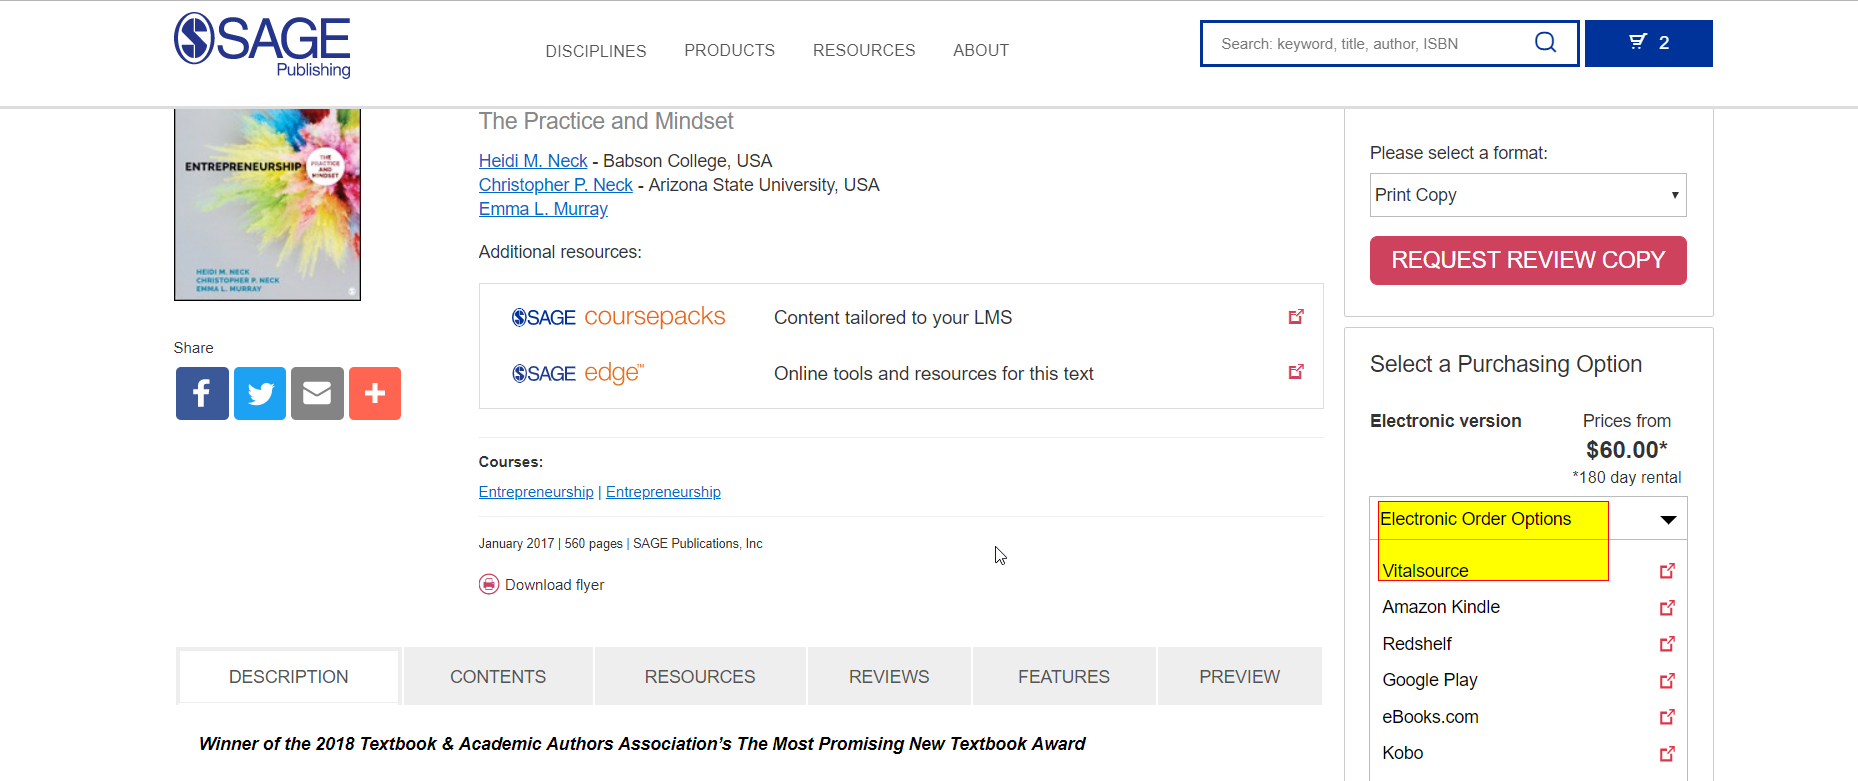Viewport: 1858px width, 781px height.
Task: Select Kobo purchasing option
Action: click(1402, 753)
